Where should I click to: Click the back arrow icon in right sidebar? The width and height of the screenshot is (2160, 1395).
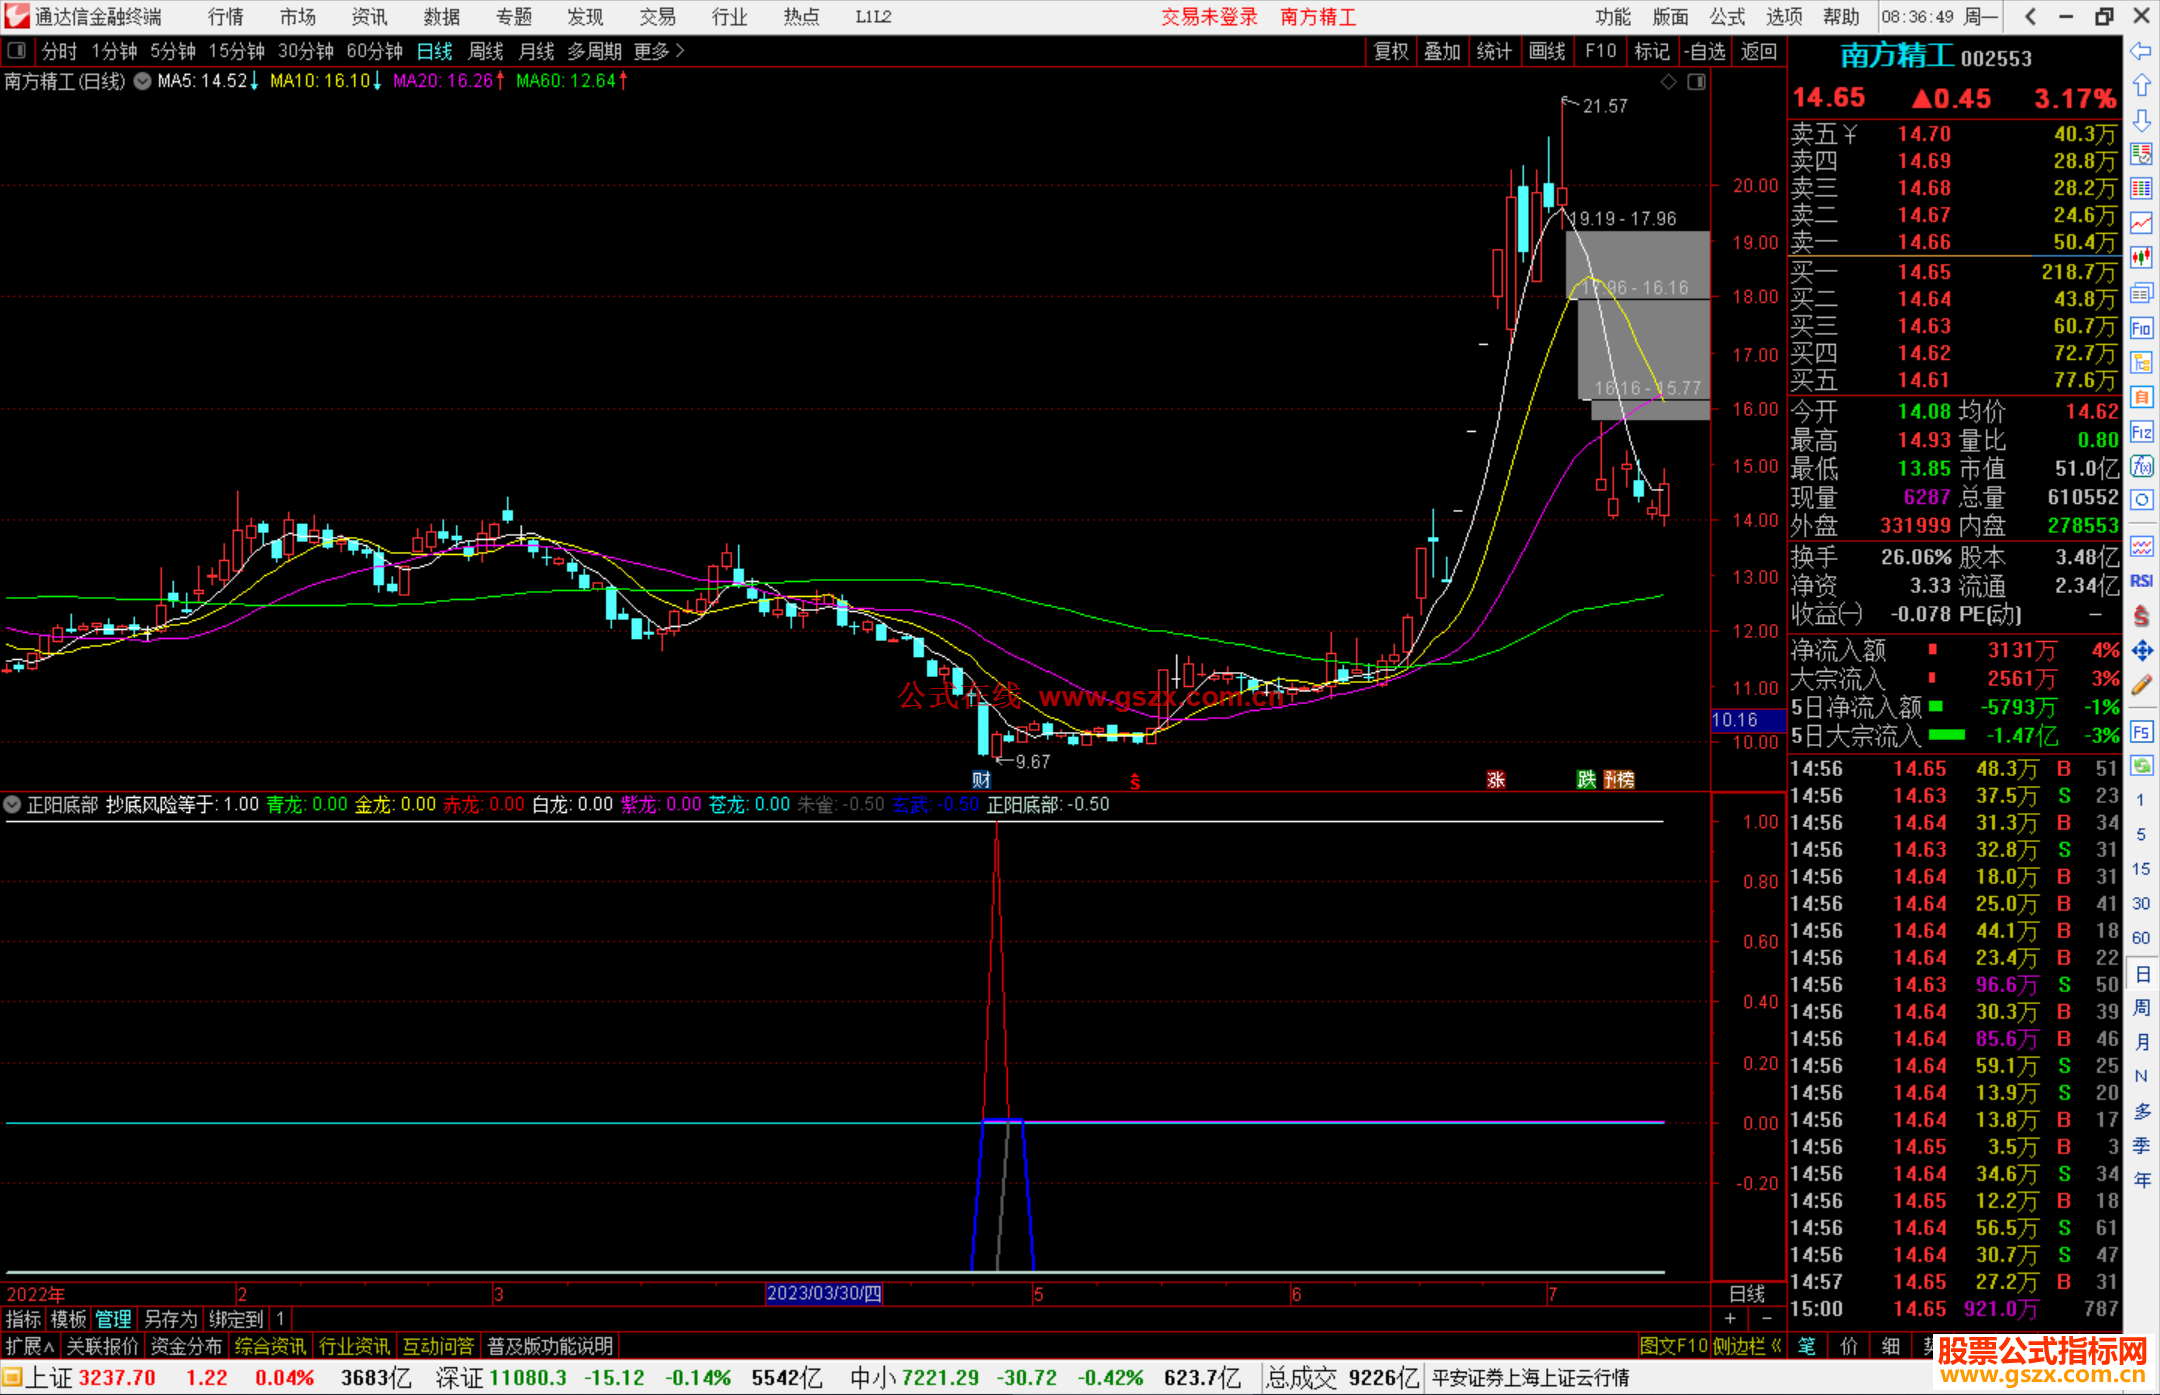[x=2141, y=51]
